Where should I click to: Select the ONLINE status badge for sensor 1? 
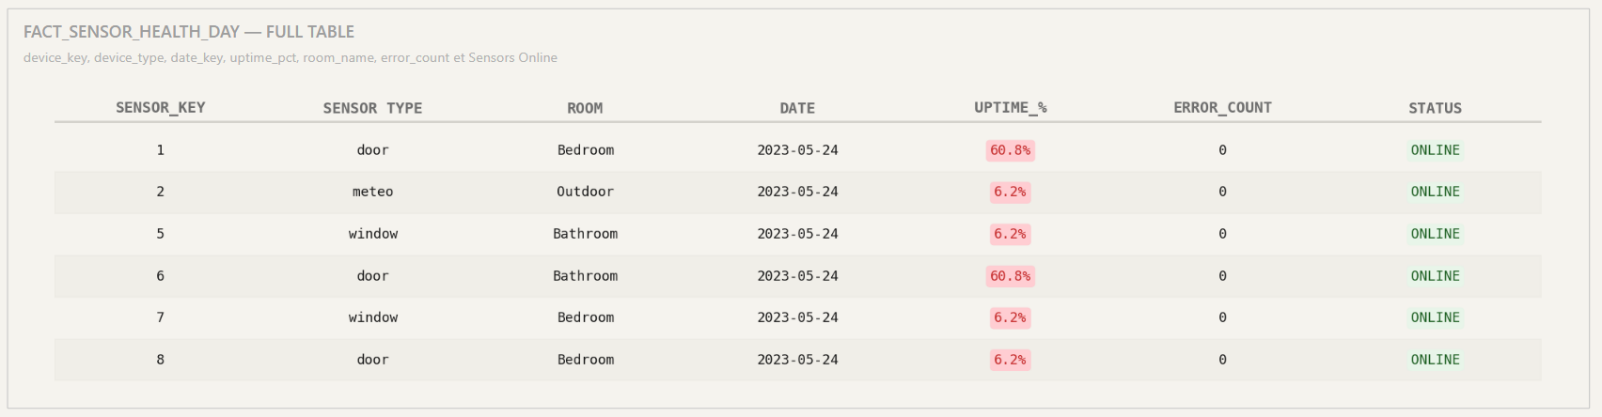[1435, 150]
